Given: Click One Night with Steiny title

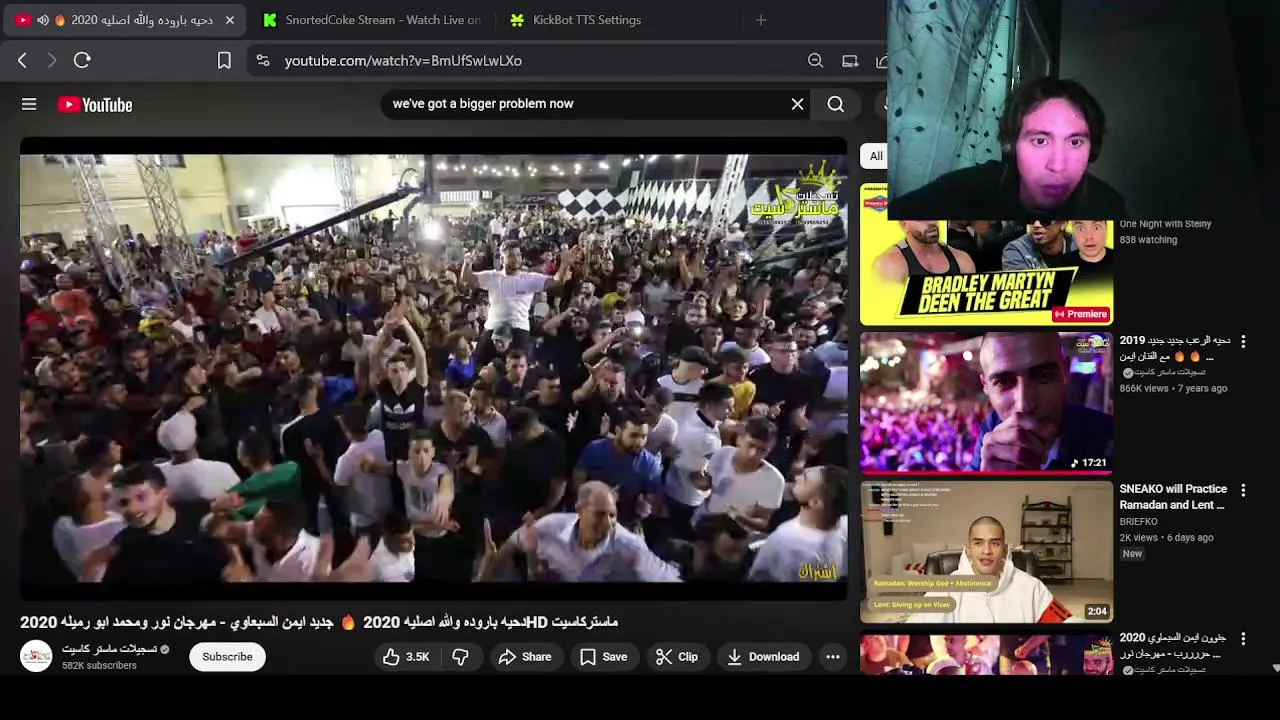Looking at the screenshot, I should 1165,224.
